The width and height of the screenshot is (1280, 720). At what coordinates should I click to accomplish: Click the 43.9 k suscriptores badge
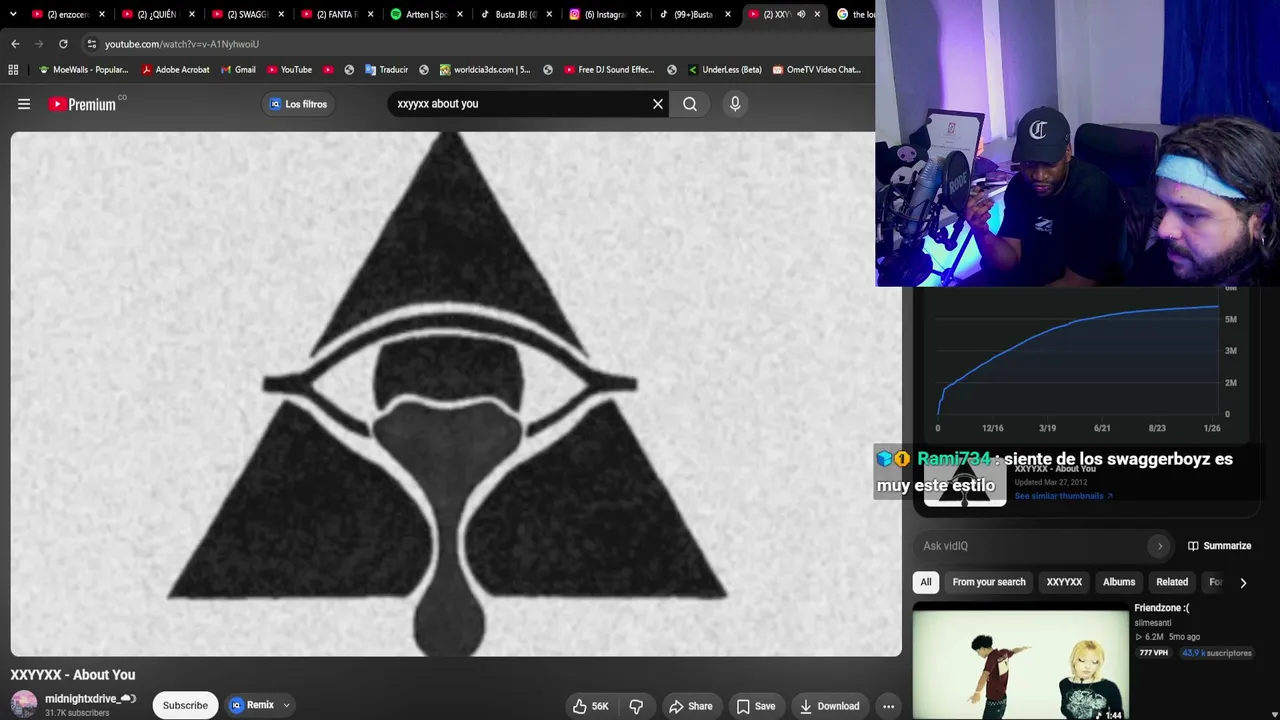tap(1217, 653)
